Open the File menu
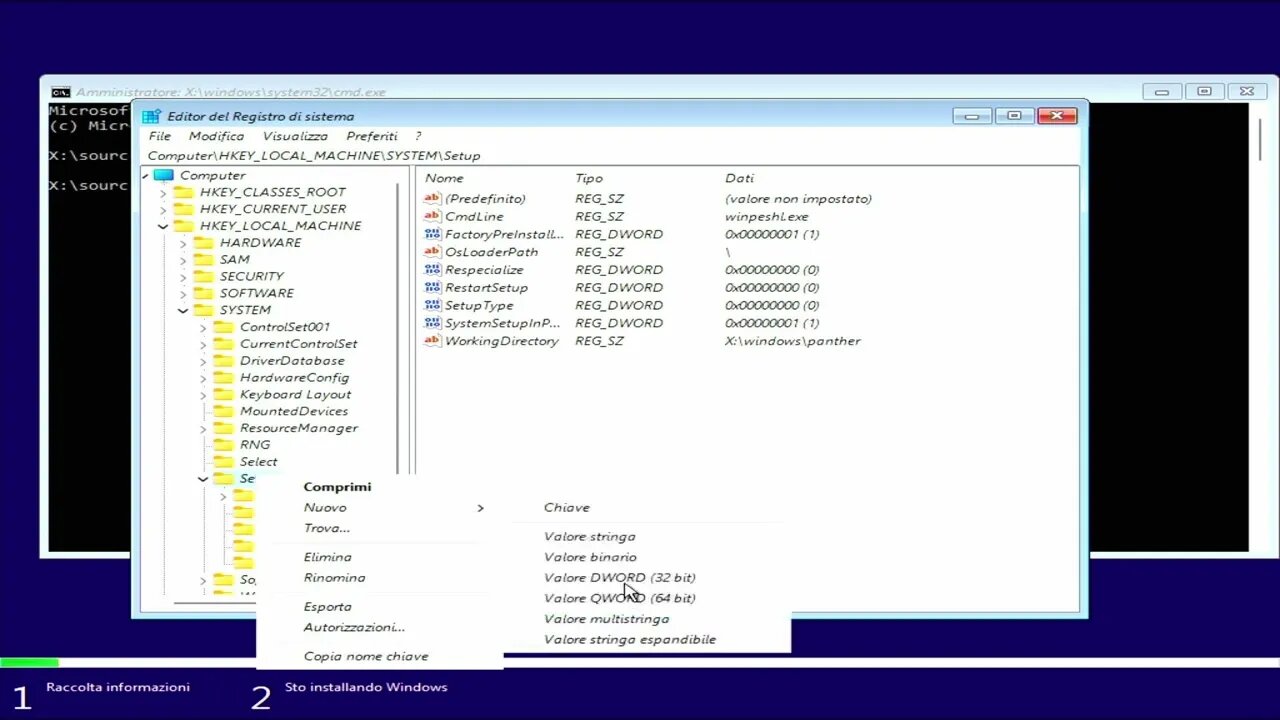This screenshot has width=1280, height=720. click(x=160, y=136)
